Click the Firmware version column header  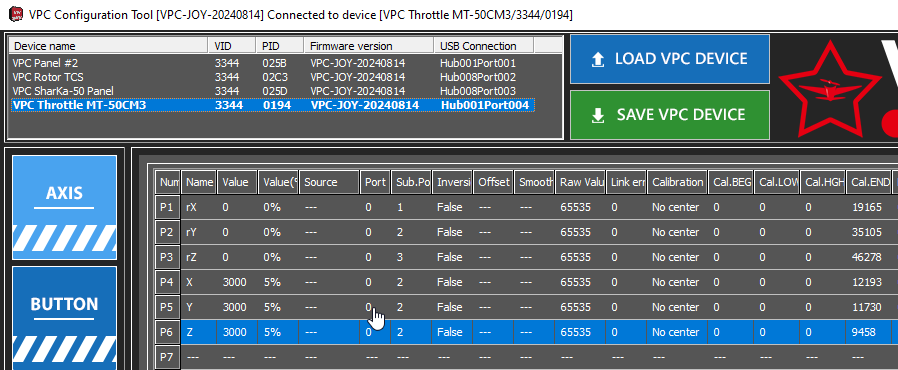pyautogui.click(x=369, y=46)
